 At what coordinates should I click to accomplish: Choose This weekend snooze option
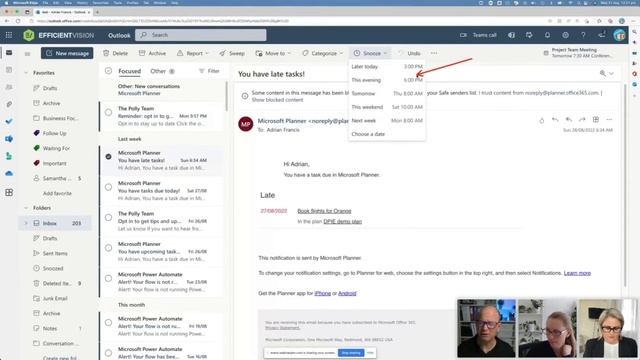(387, 107)
